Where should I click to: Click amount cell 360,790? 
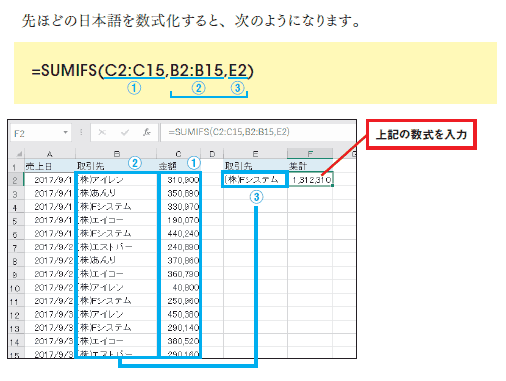click(x=180, y=274)
